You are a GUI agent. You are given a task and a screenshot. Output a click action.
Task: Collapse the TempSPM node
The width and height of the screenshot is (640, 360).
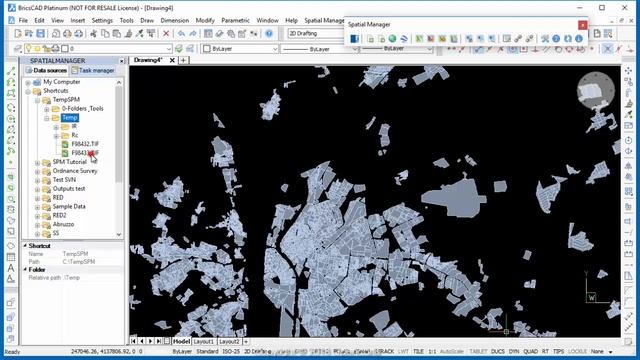[37, 100]
